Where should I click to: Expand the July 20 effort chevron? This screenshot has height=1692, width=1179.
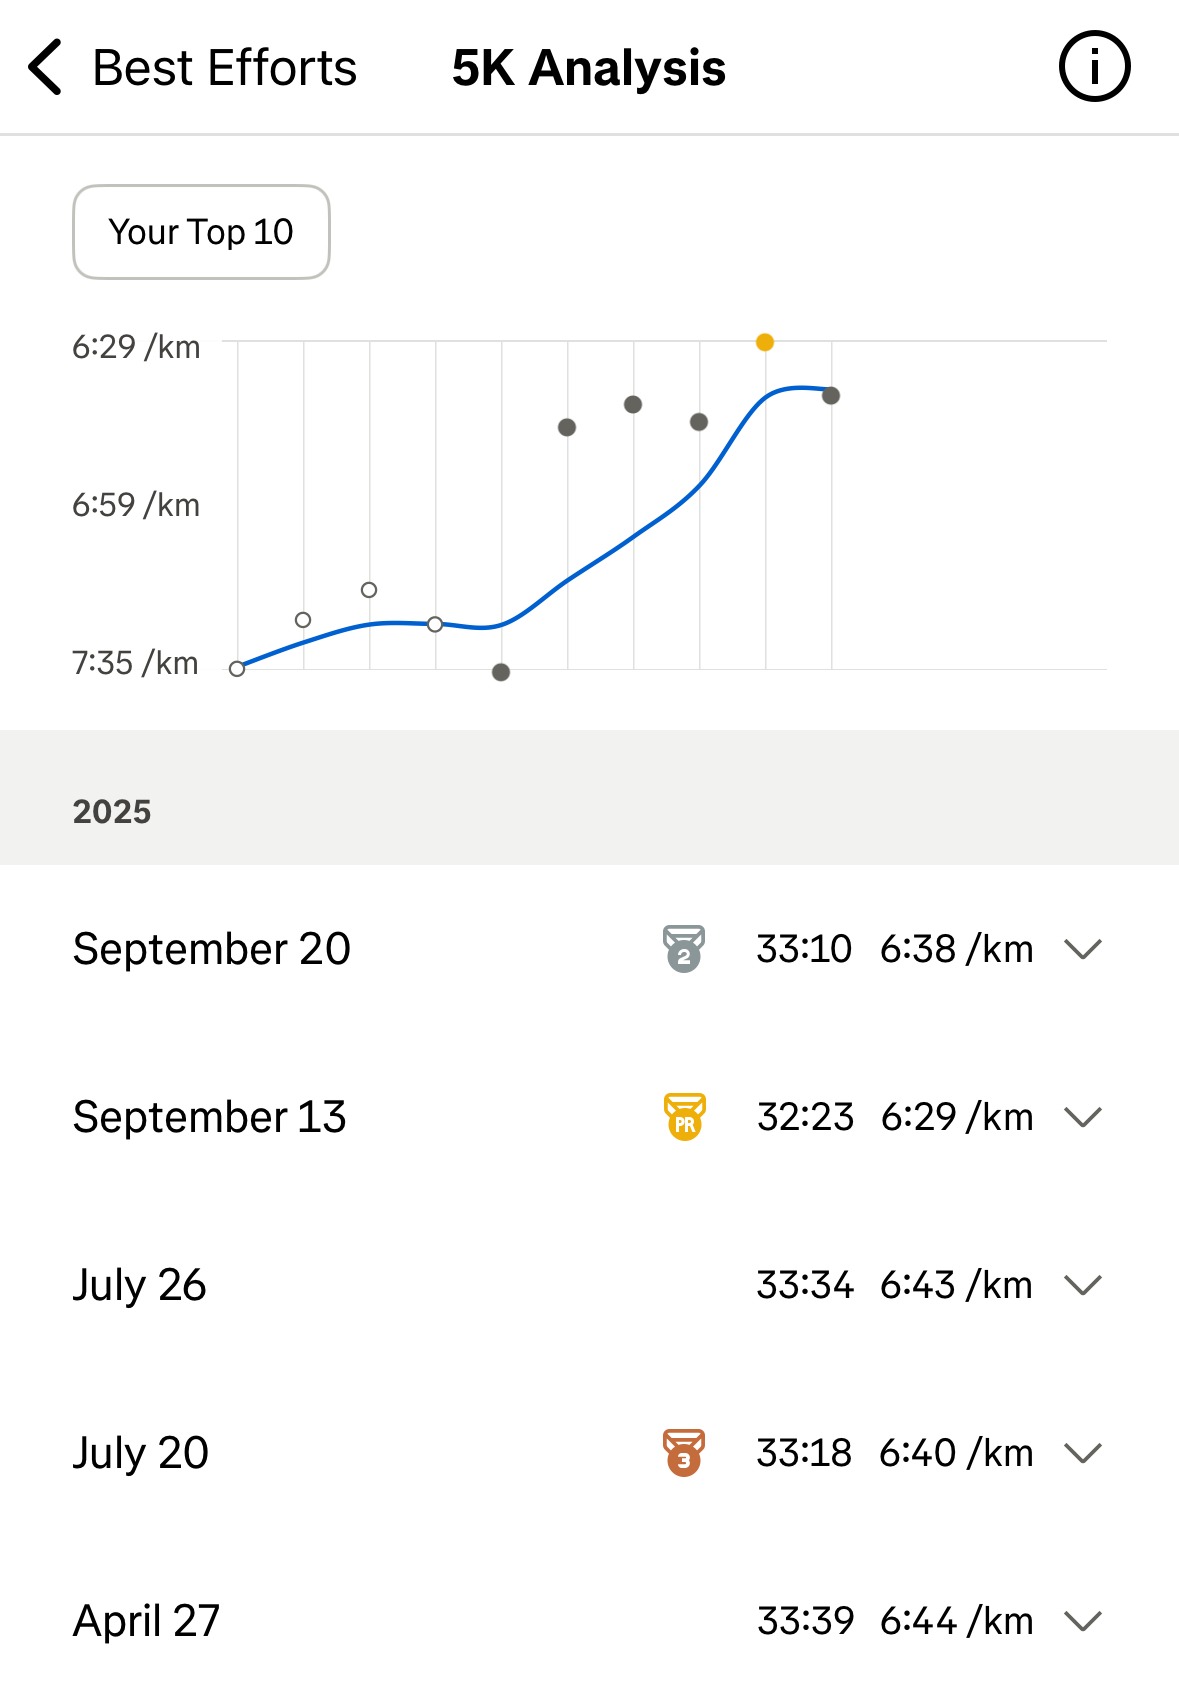point(1083,1453)
